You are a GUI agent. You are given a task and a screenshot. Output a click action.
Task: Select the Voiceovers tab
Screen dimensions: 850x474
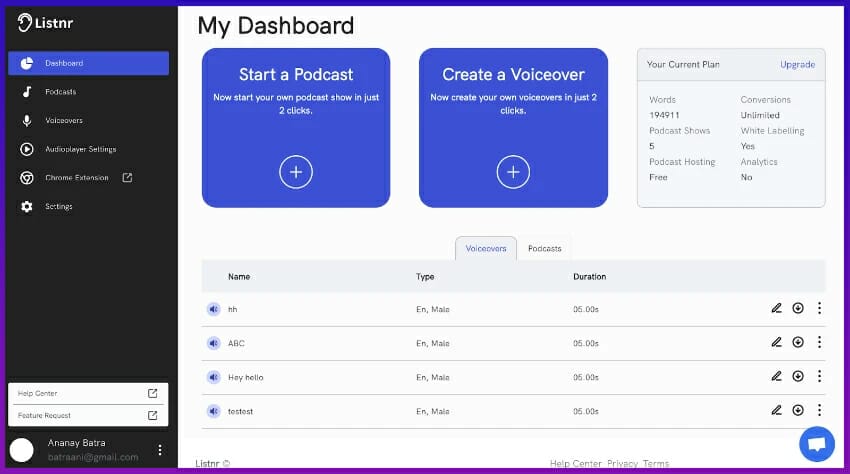point(486,248)
